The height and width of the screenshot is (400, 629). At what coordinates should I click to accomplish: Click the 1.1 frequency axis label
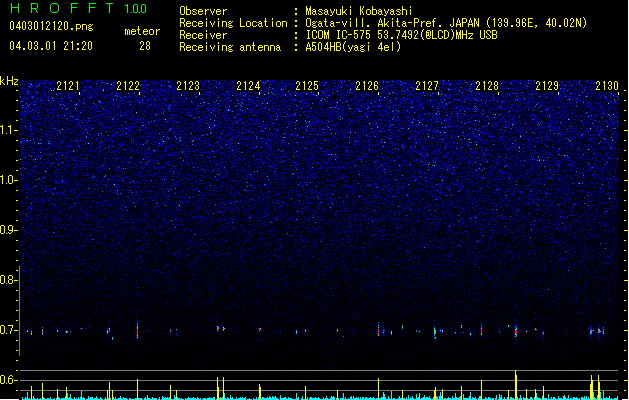pos(9,130)
